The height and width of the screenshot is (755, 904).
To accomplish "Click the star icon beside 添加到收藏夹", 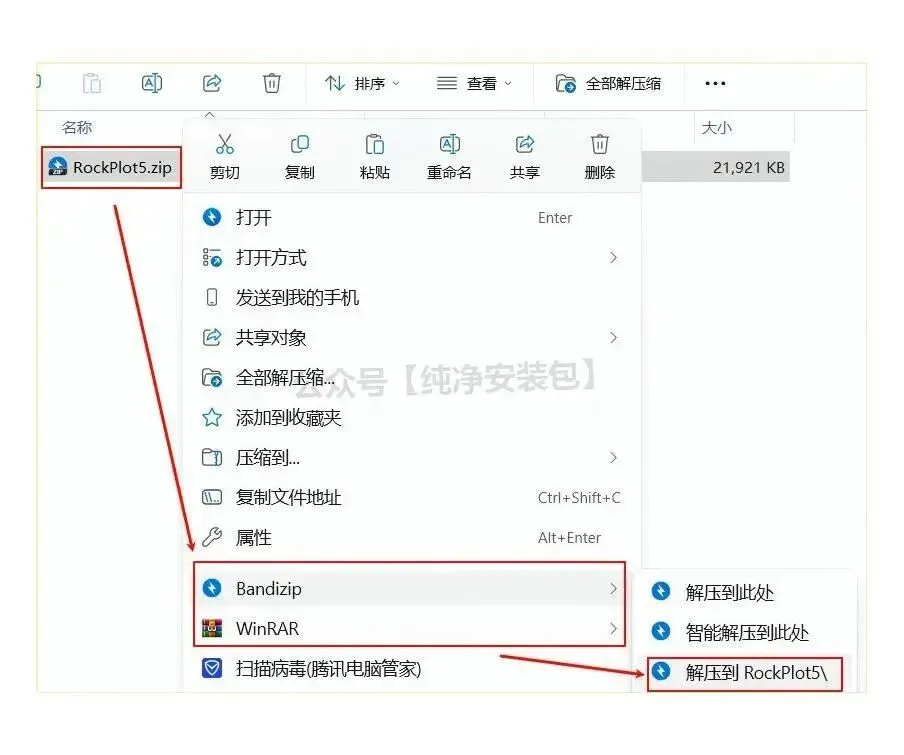I will pos(212,417).
